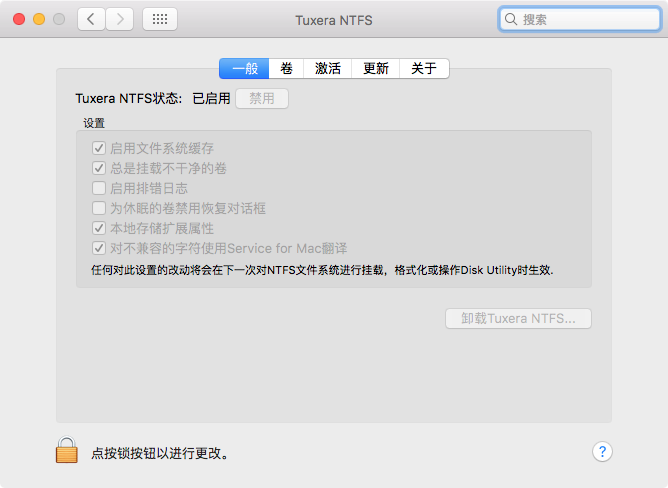The height and width of the screenshot is (488, 668).
Task: Enable 启用排错日志 checkbox
Action: coord(99,188)
